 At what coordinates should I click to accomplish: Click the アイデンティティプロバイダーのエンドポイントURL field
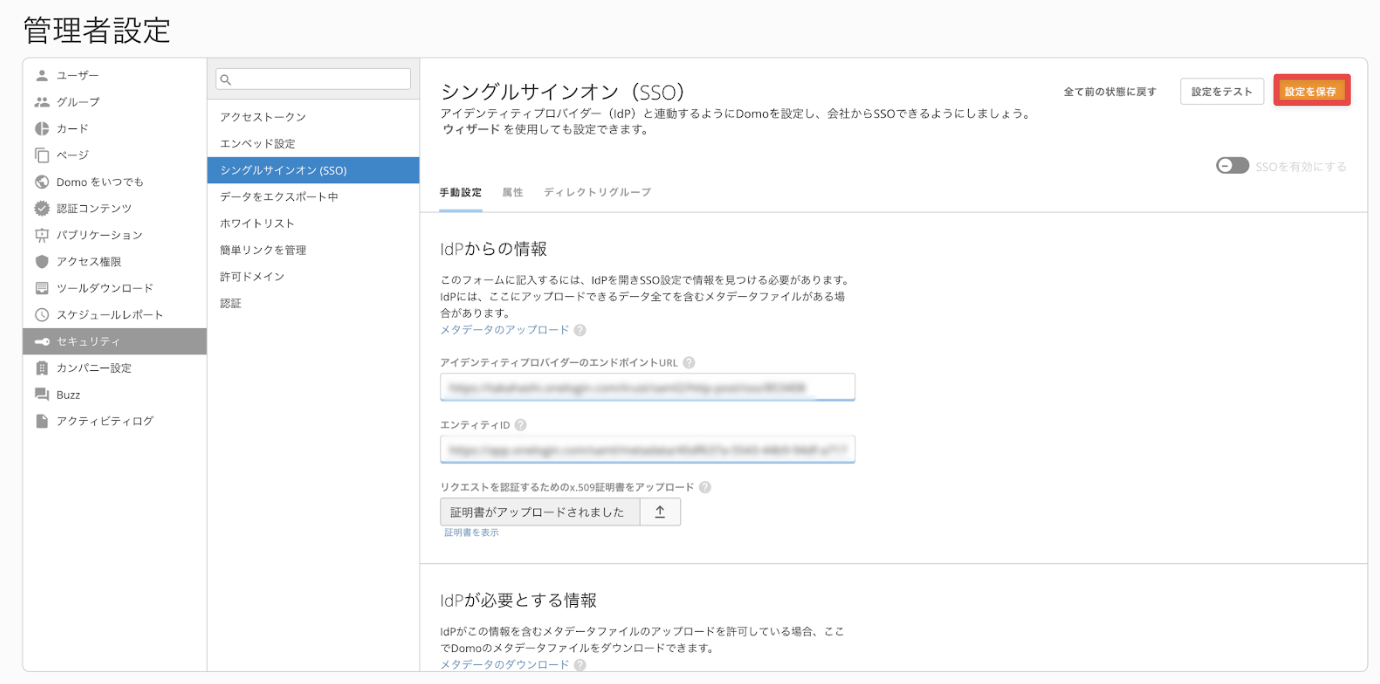[x=648, y=387]
